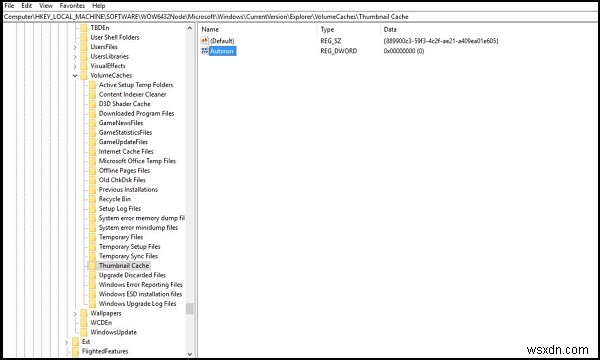Click the VolumeCaches folder icon
The image size is (600, 360).
84,76
